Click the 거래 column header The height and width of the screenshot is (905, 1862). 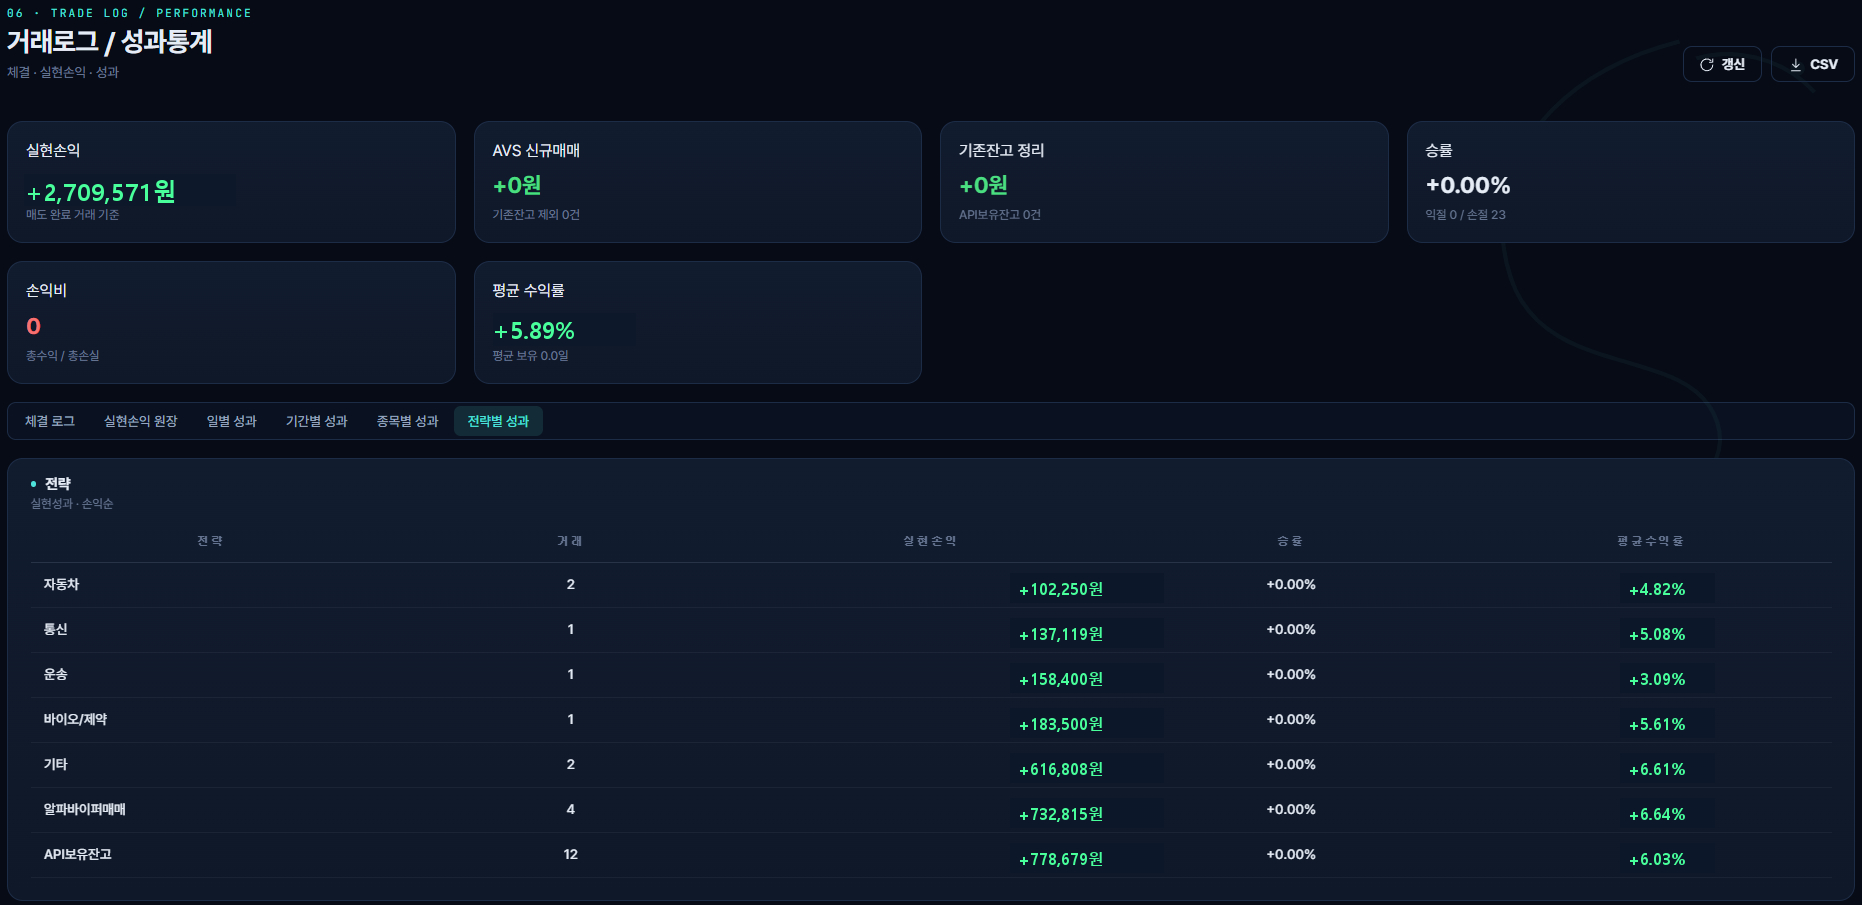point(570,541)
